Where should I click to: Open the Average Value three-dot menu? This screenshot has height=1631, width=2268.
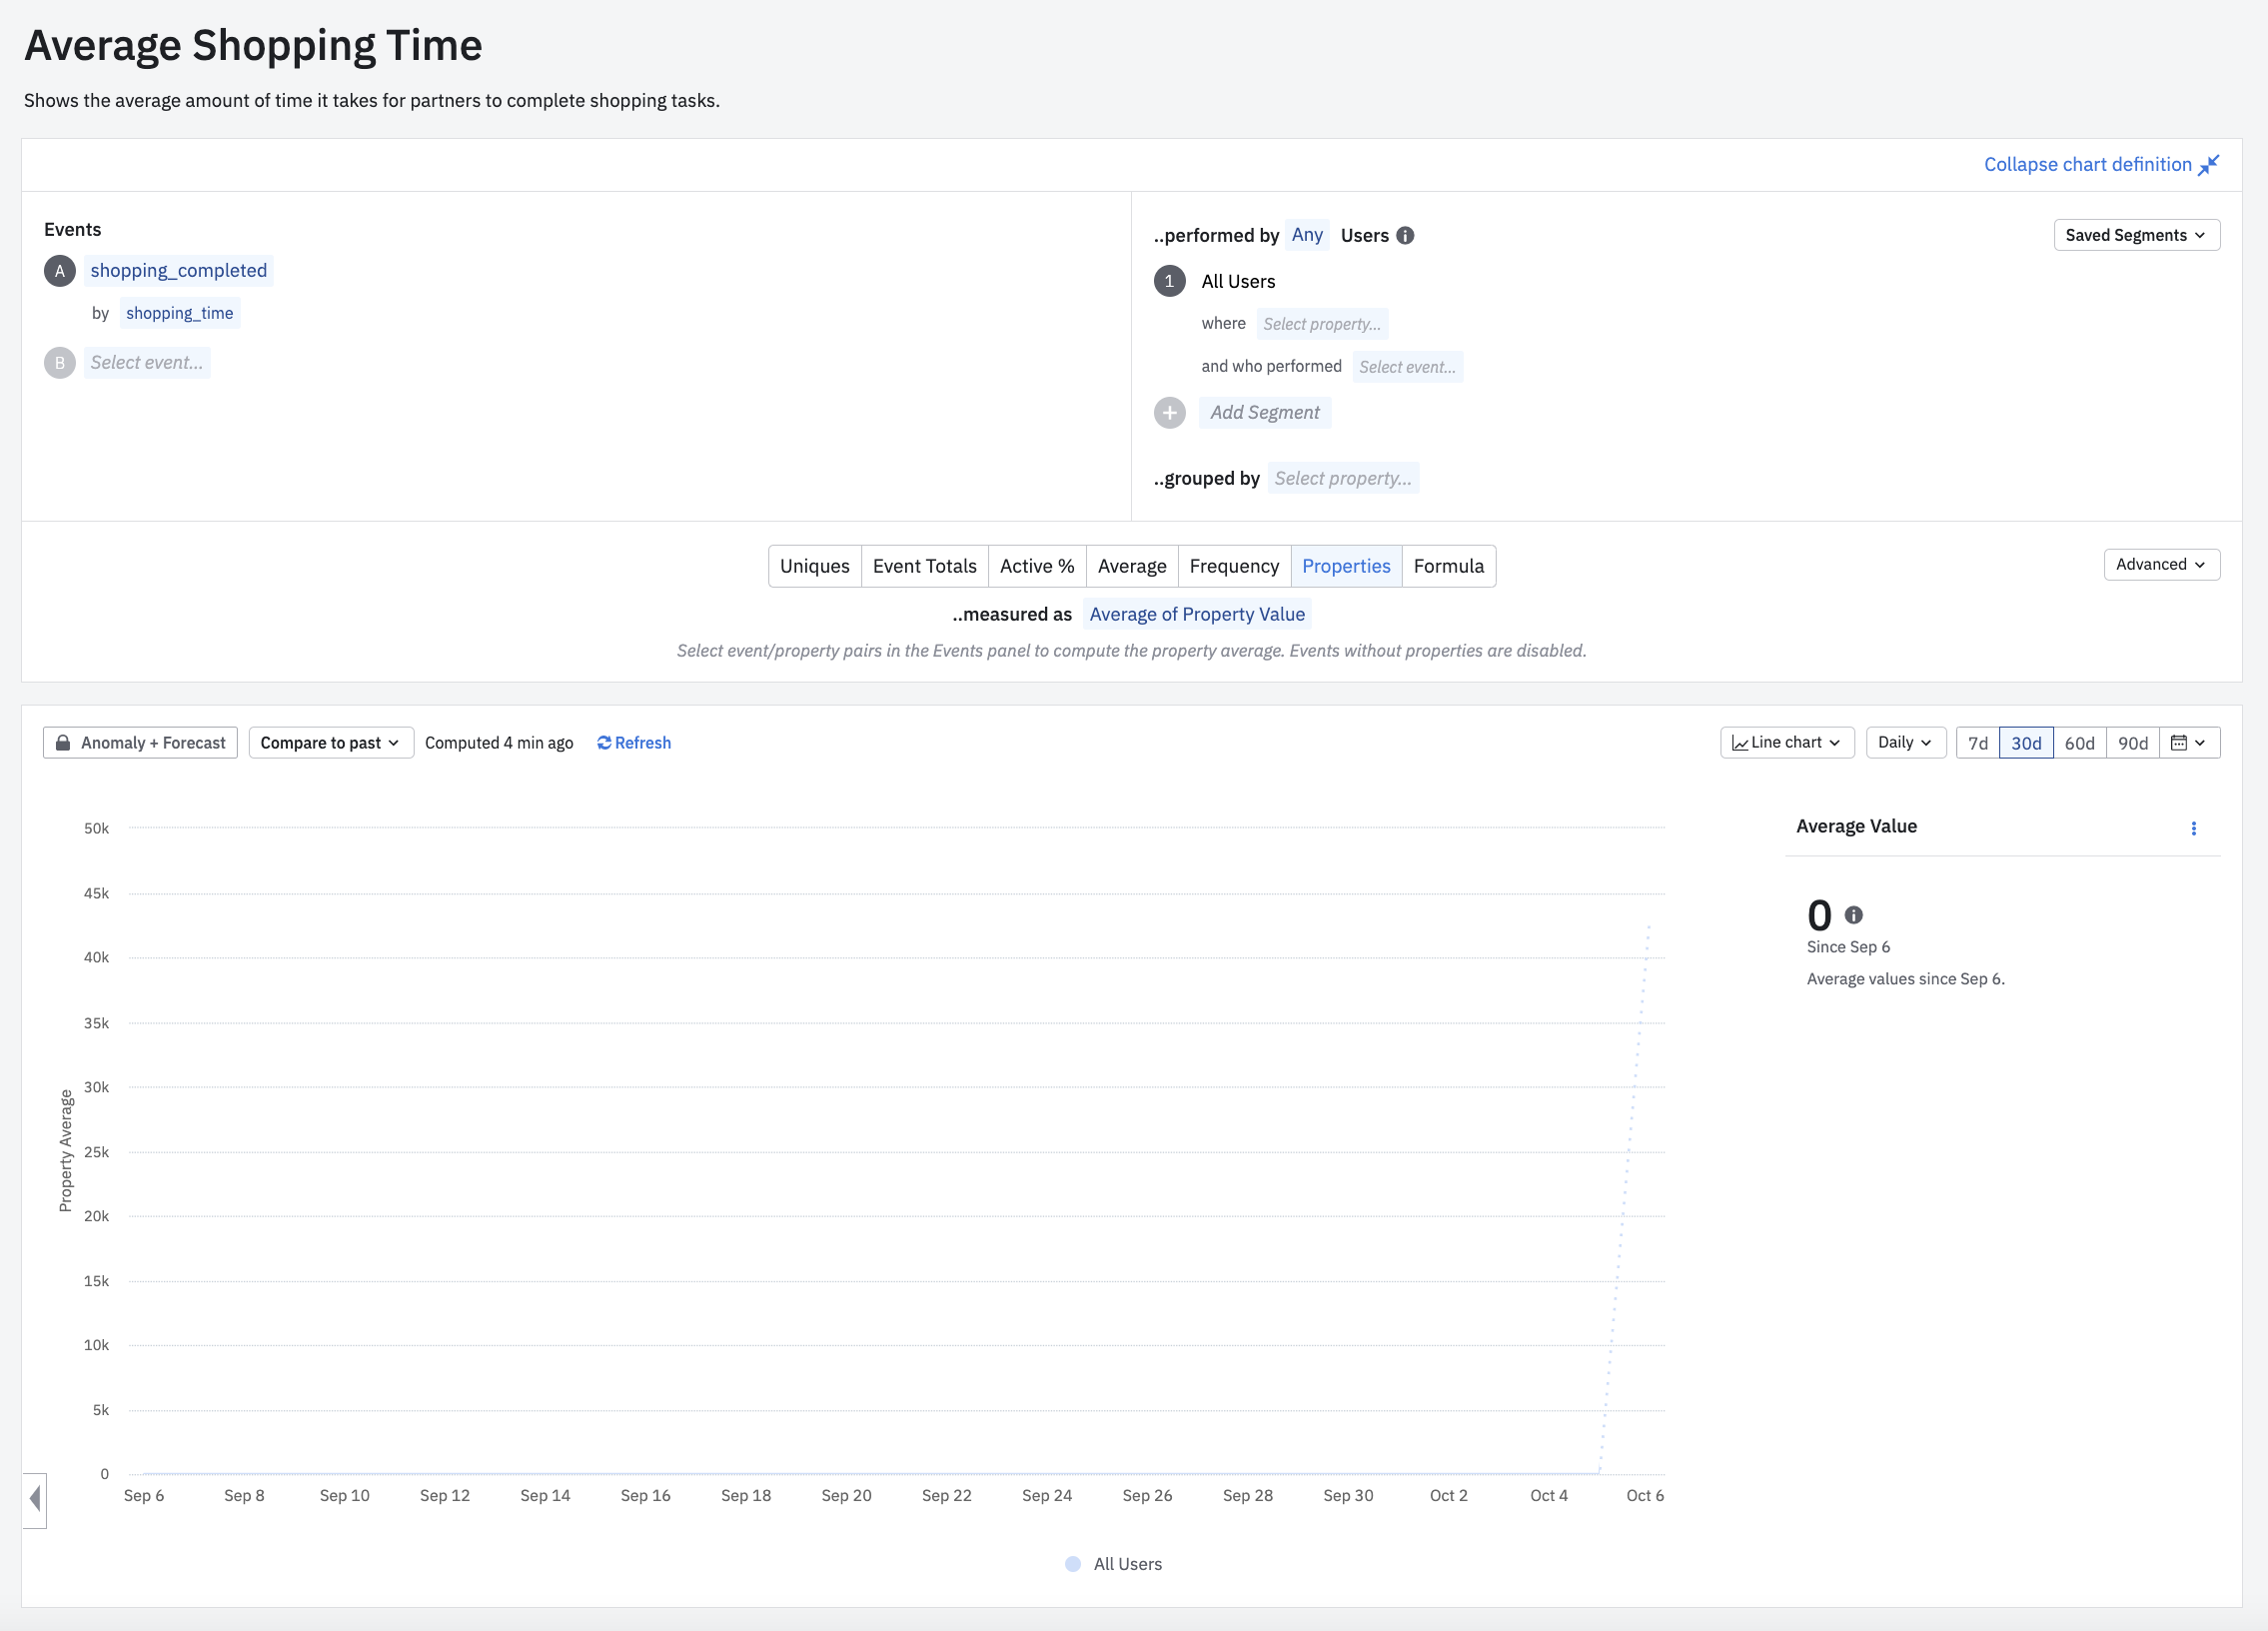coord(2193,828)
